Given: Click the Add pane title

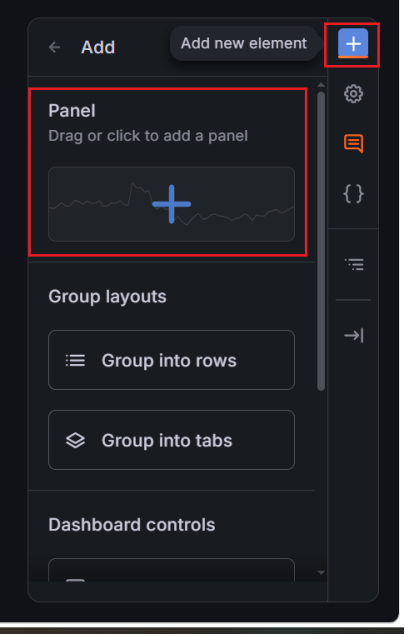Looking at the screenshot, I should coord(98,47).
